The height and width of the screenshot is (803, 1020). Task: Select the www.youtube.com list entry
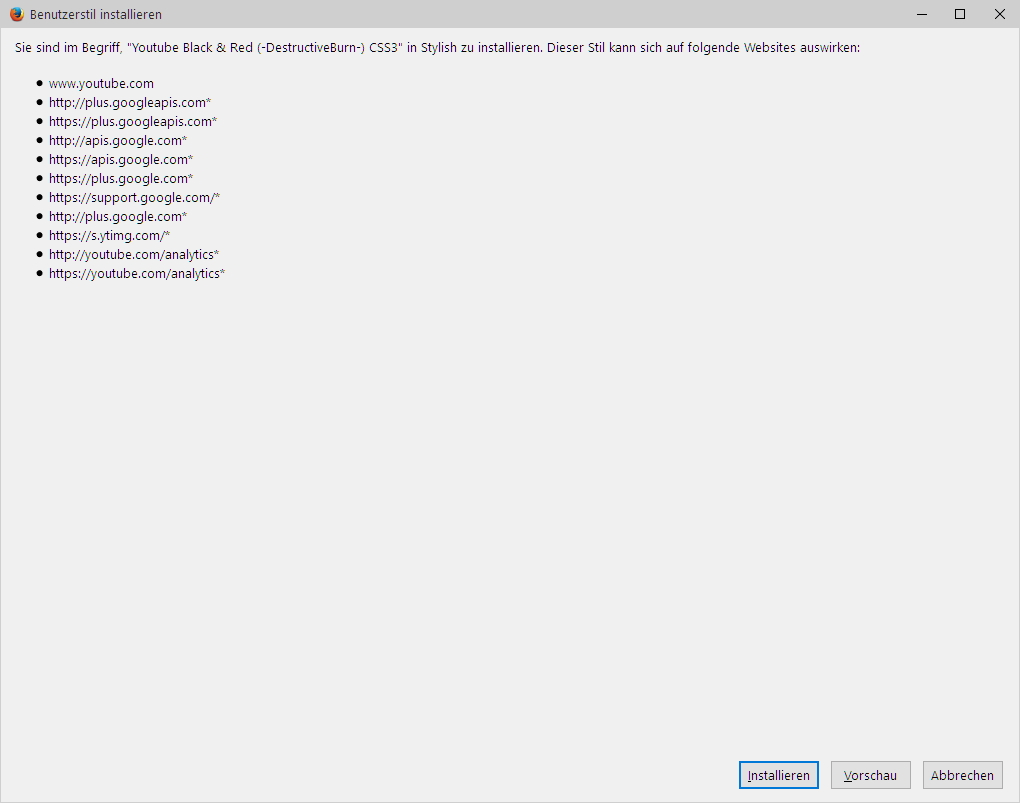coord(101,83)
